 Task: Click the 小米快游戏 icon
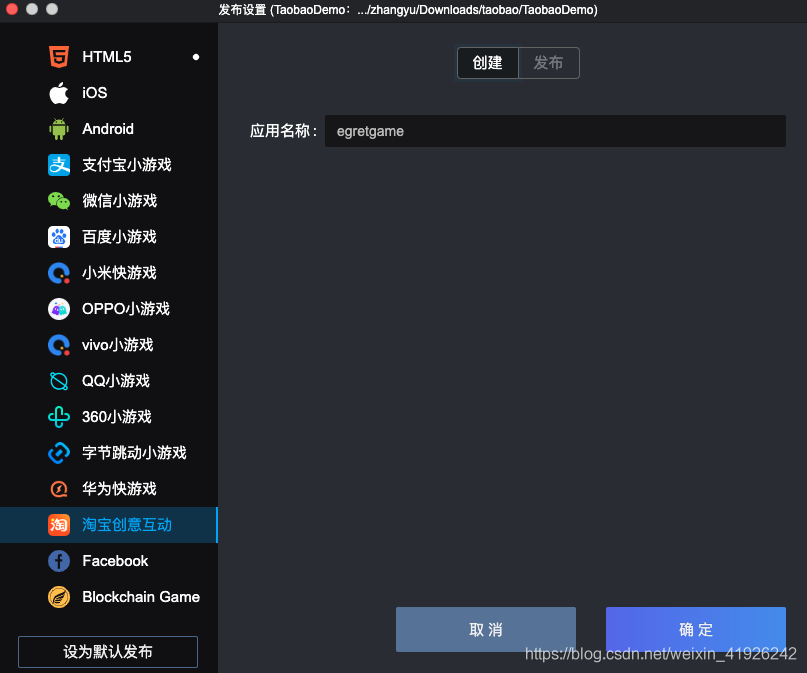(59, 273)
